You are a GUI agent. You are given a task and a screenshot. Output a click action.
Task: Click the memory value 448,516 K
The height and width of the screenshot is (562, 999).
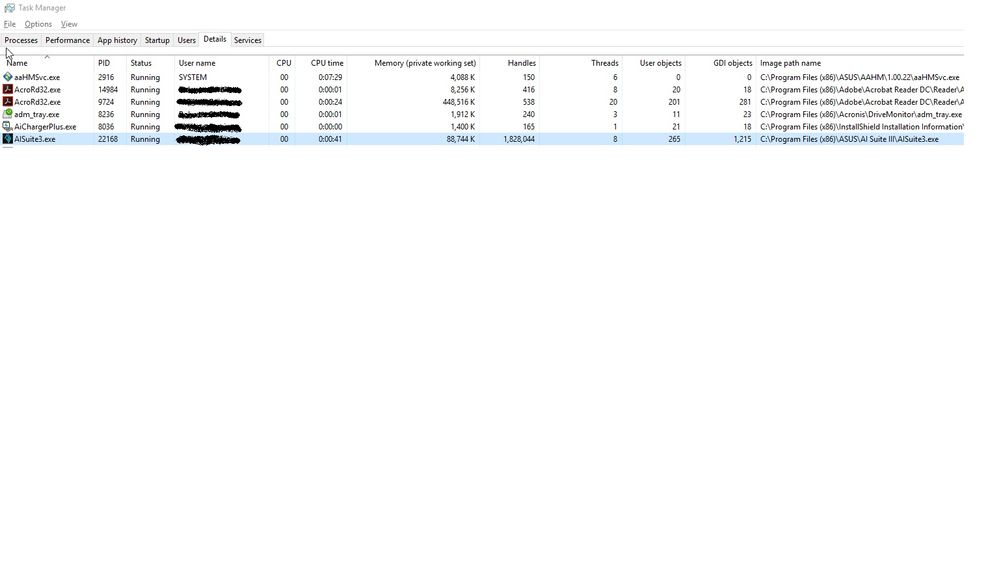459,102
